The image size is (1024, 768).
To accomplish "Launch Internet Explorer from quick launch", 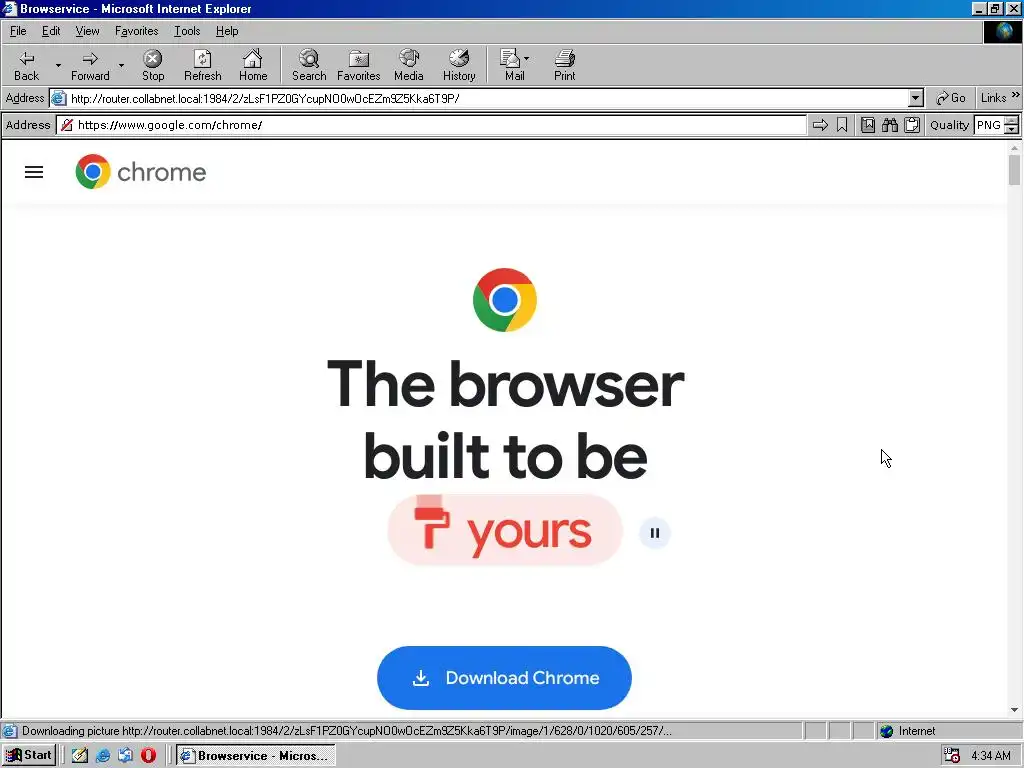I will (103, 756).
